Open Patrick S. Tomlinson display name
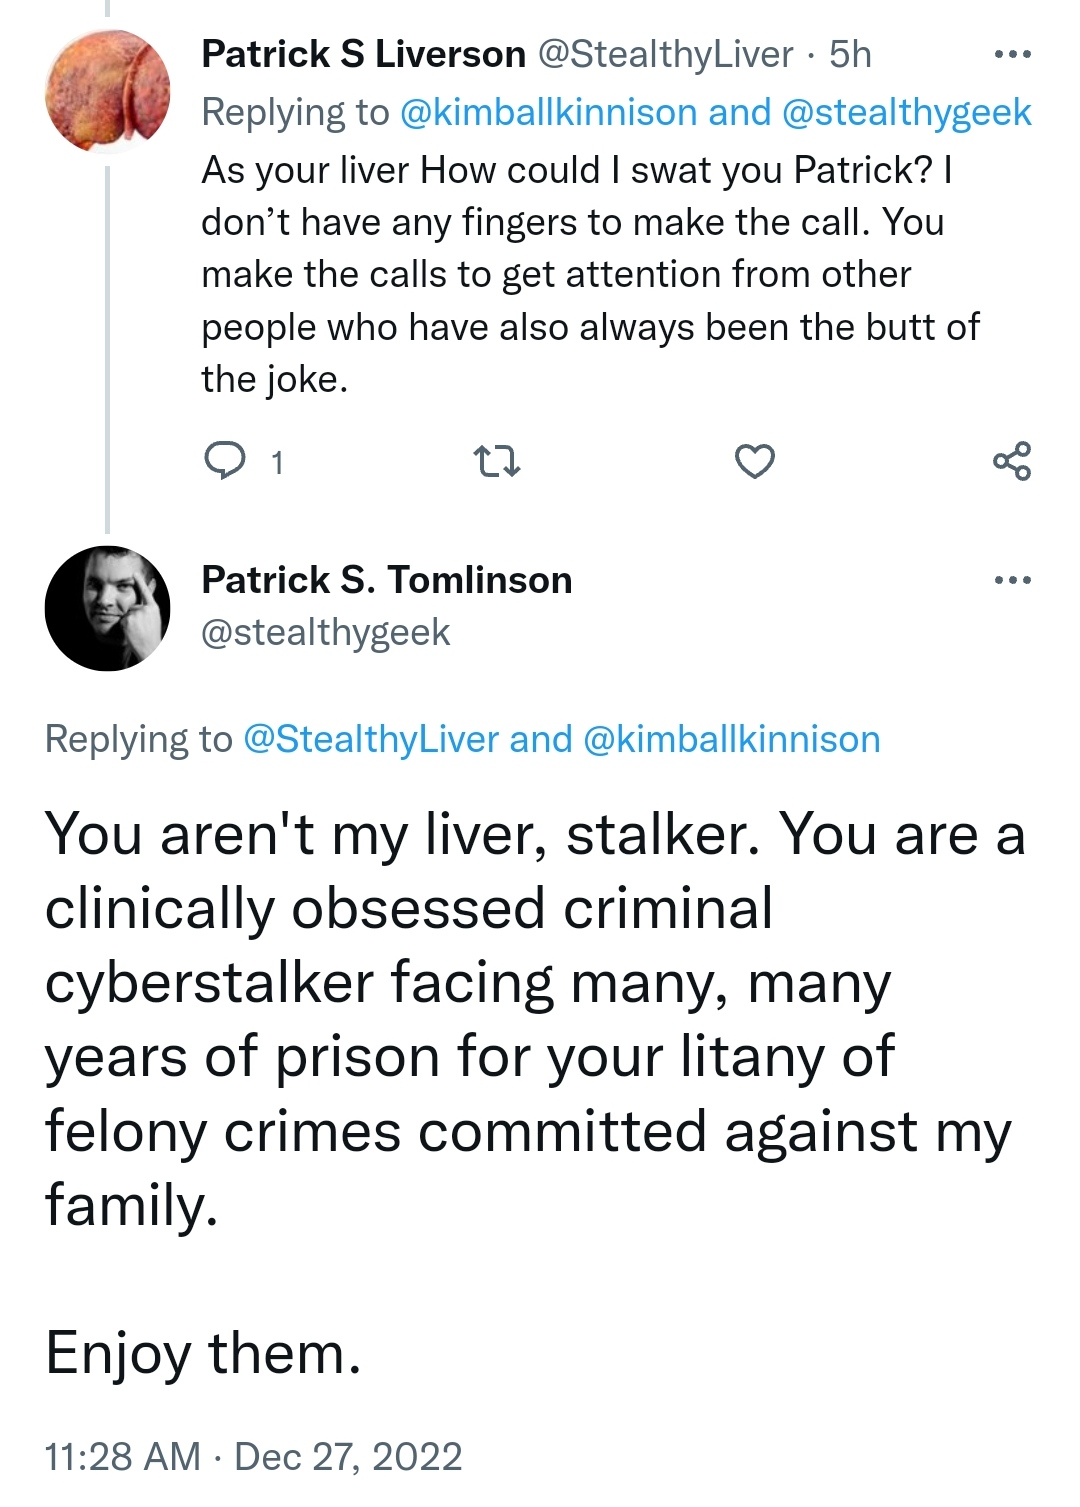The width and height of the screenshot is (1080, 1507). 387,580
